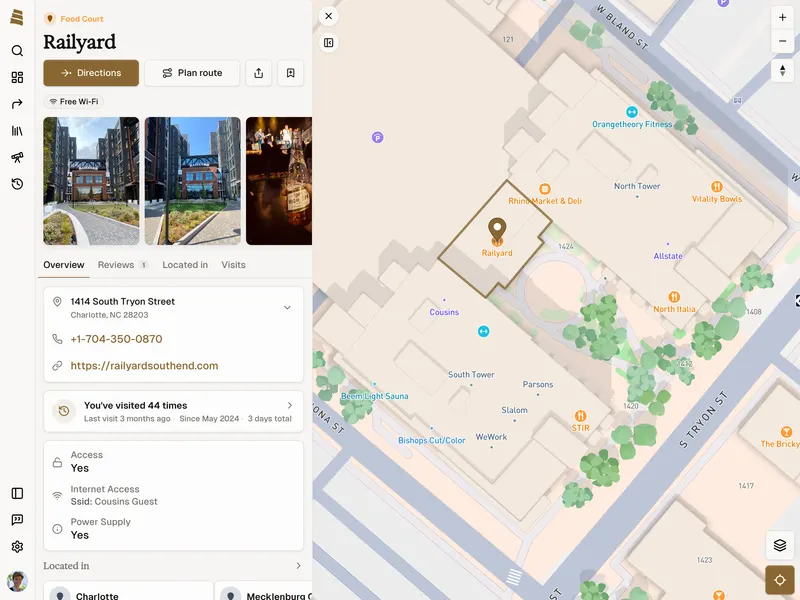
Task: Expand the Located in section arrow
Action: (298, 566)
